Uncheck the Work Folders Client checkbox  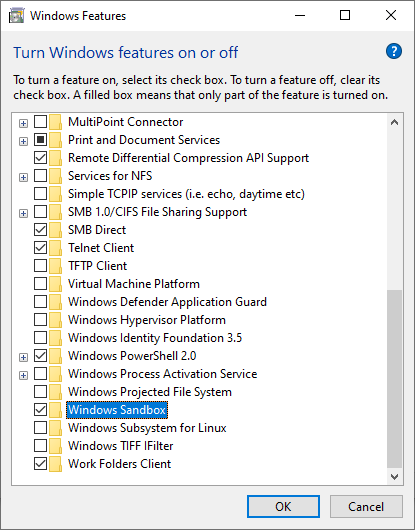[41, 463]
